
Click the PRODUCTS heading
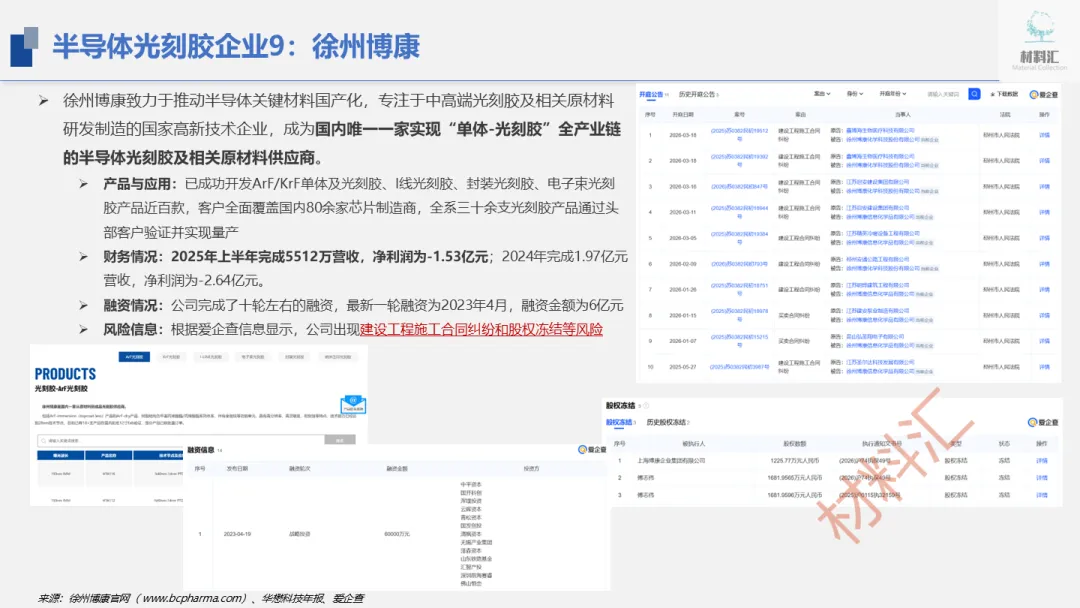[x=65, y=374]
